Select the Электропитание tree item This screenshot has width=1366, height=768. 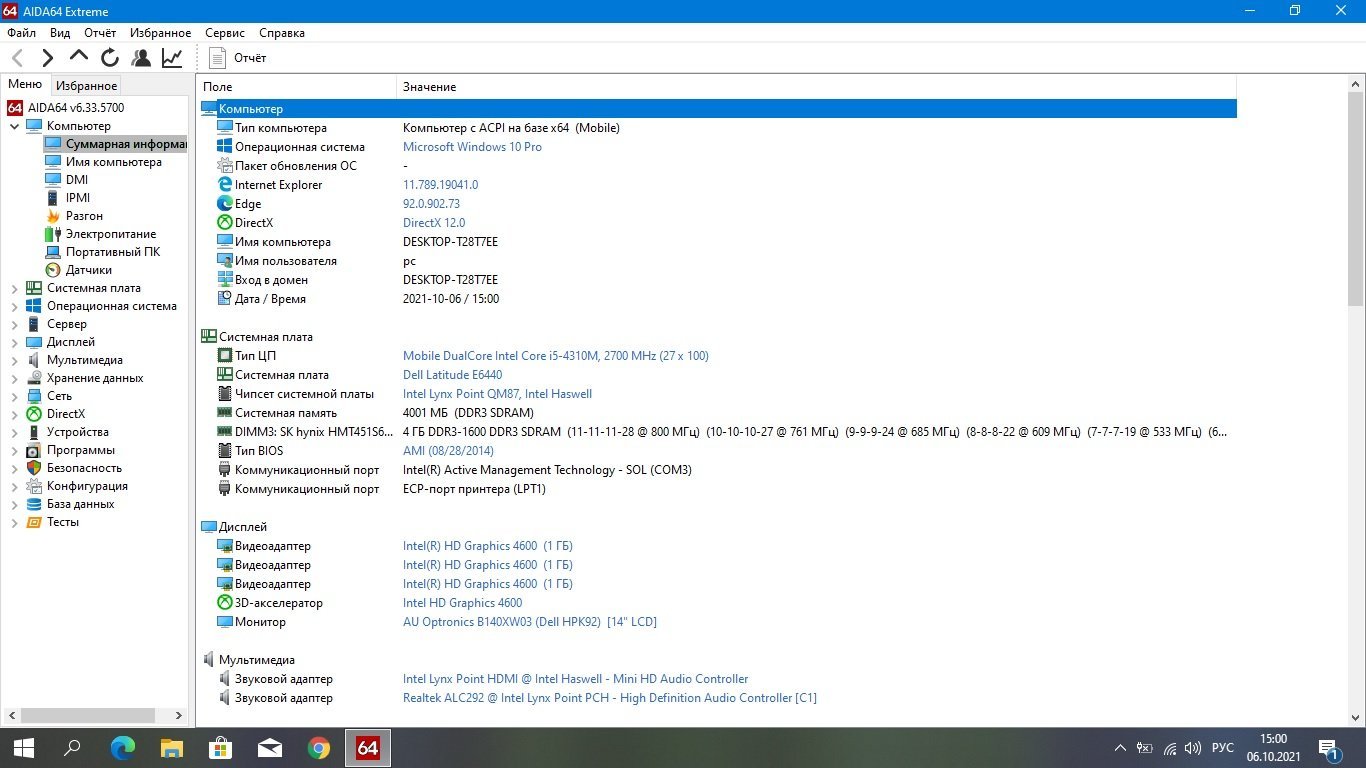pos(111,234)
